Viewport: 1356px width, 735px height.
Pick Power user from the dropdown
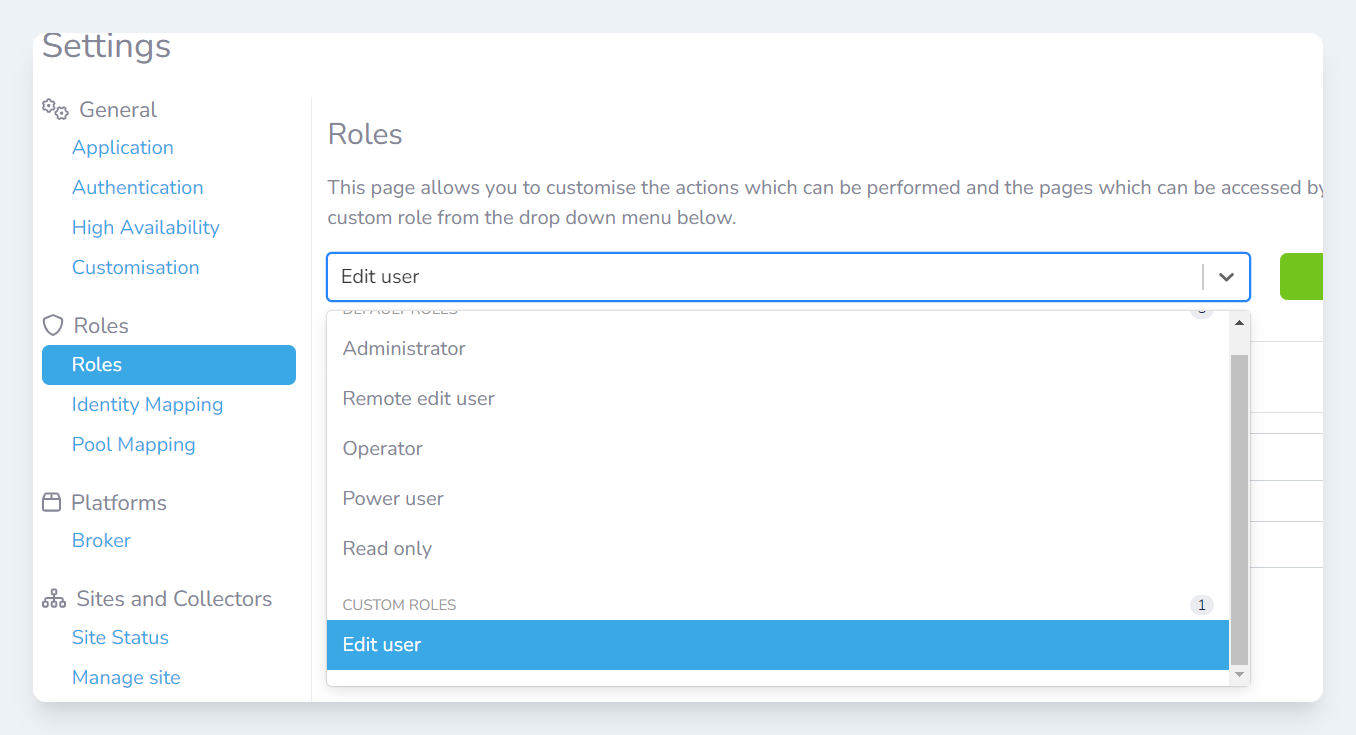click(393, 499)
